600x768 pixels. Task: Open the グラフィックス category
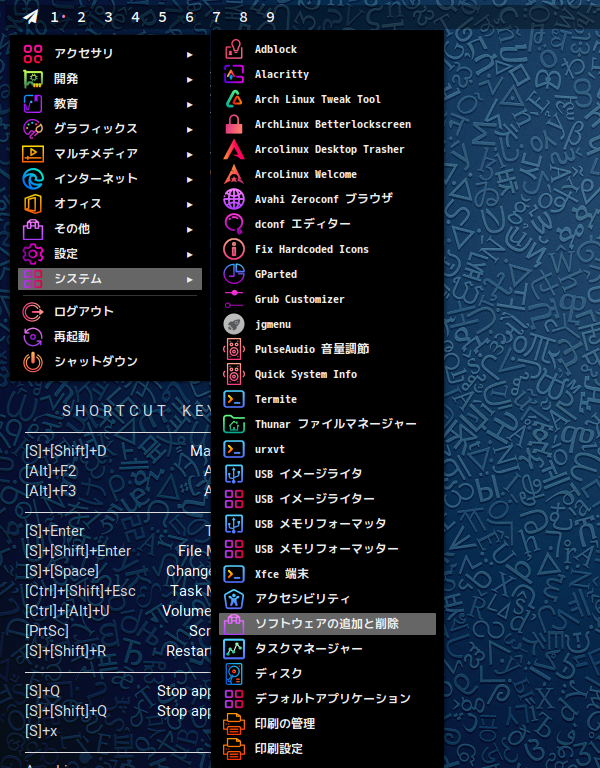[110, 129]
